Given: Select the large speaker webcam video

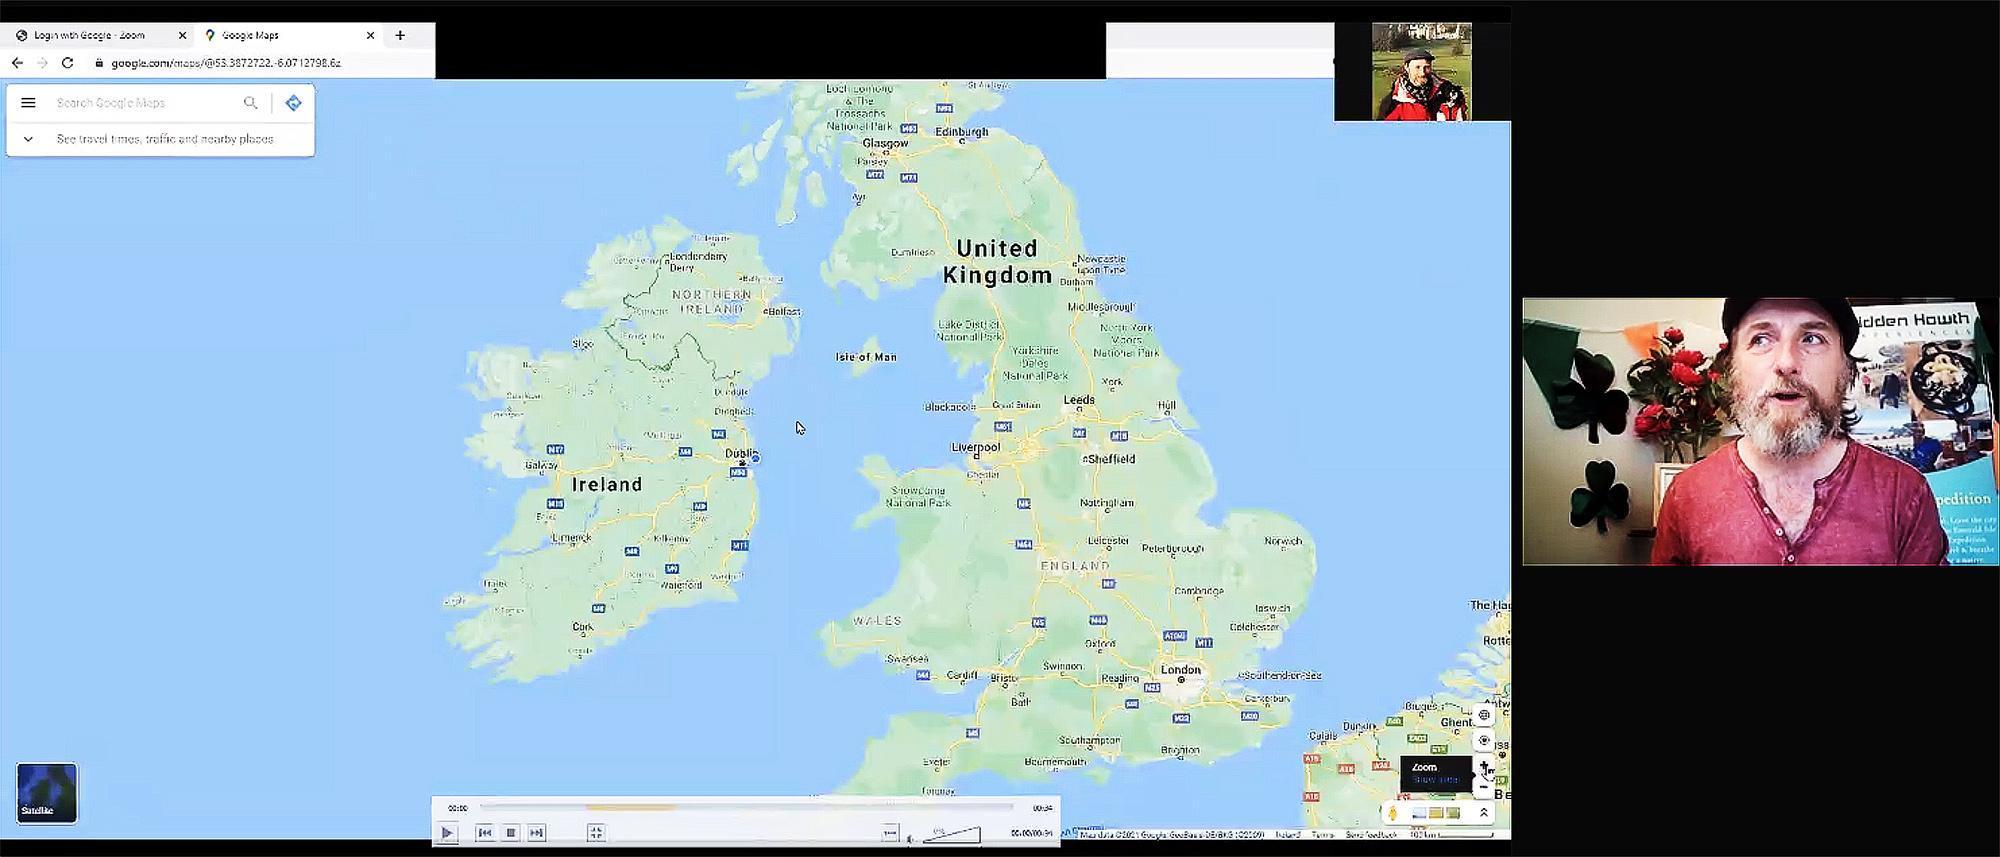Looking at the screenshot, I should 1760,431.
